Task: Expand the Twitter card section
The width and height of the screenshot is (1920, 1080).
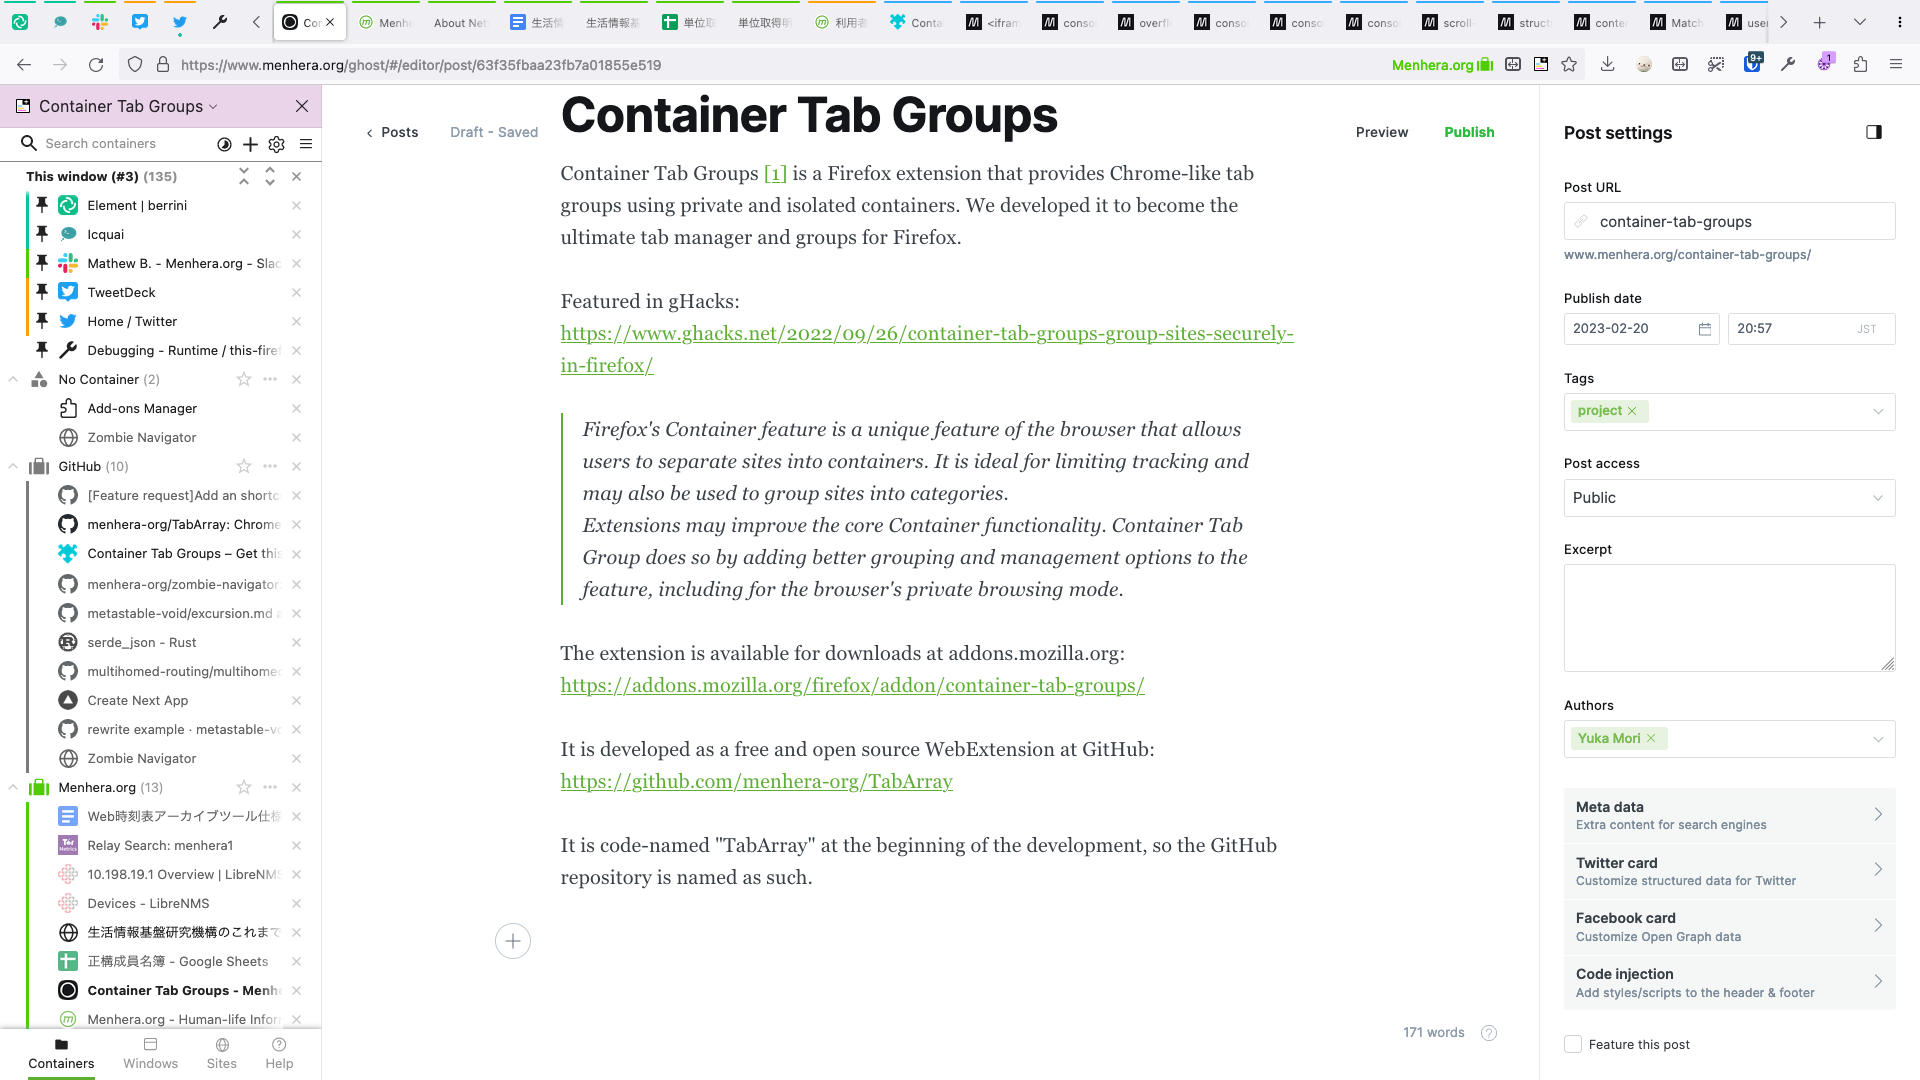Action: 1729,871
